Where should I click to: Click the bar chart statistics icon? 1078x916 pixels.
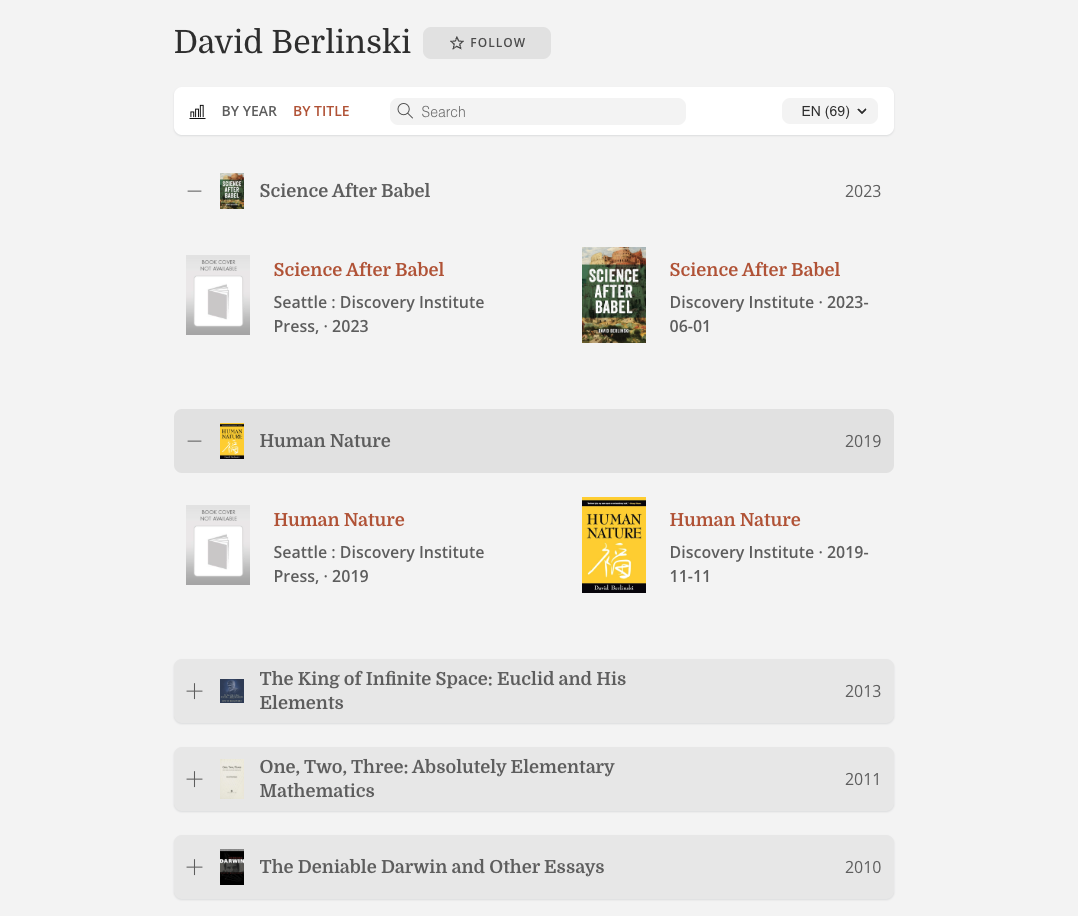tap(197, 111)
